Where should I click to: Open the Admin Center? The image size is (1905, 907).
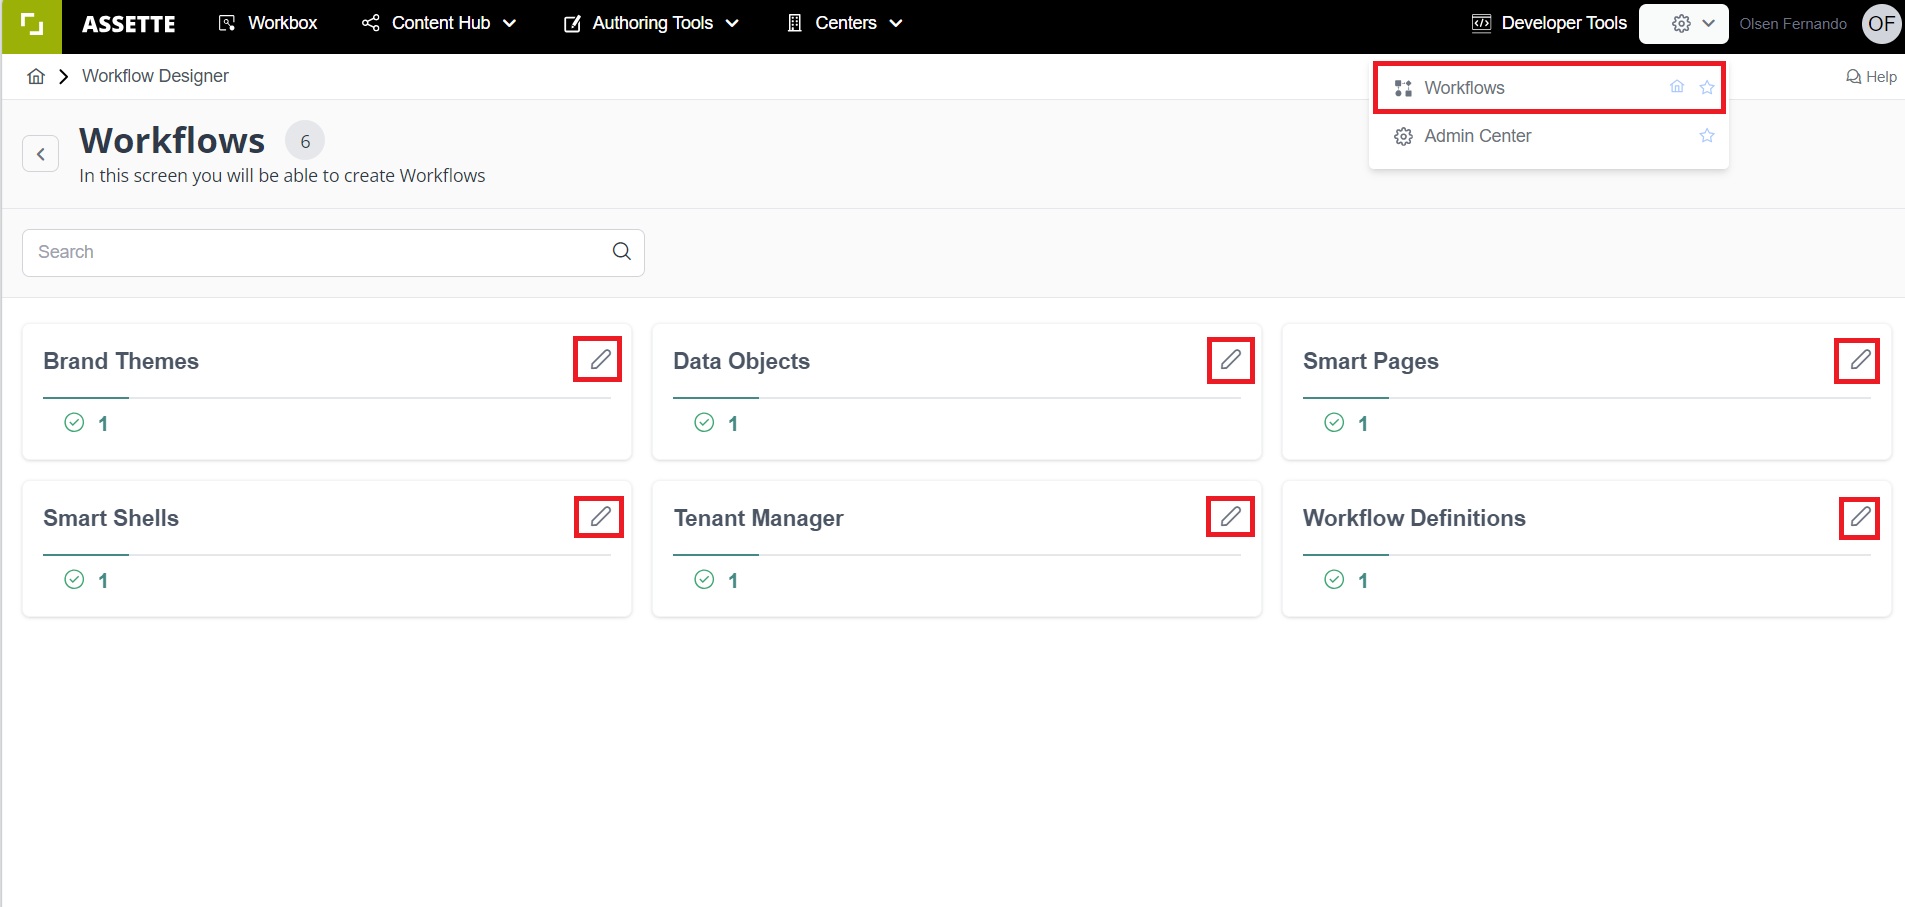coord(1476,136)
